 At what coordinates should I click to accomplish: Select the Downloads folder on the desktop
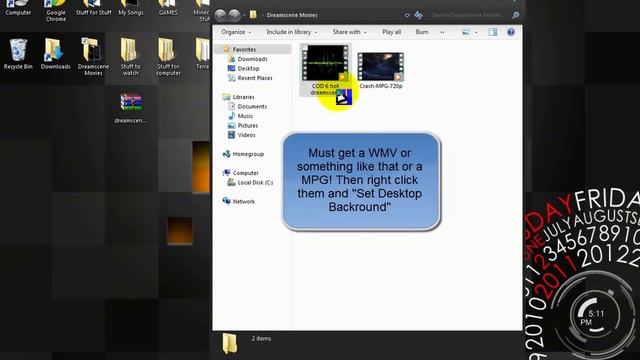coord(56,54)
